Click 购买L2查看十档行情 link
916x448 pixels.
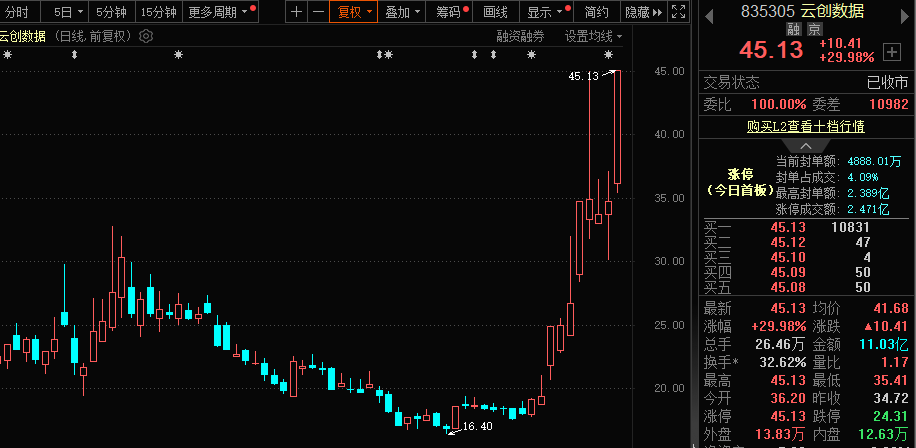(806, 126)
